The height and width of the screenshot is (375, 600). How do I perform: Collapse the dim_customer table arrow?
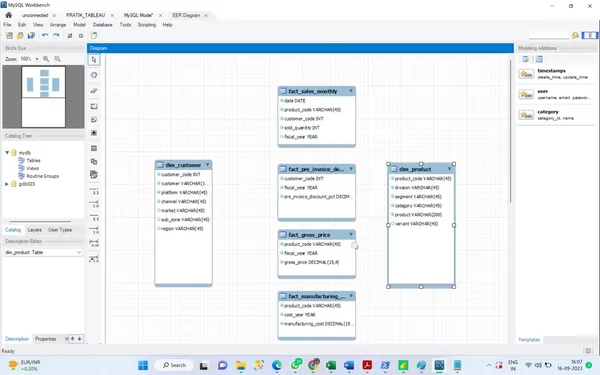pyautogui.click(x=207, y=165)
